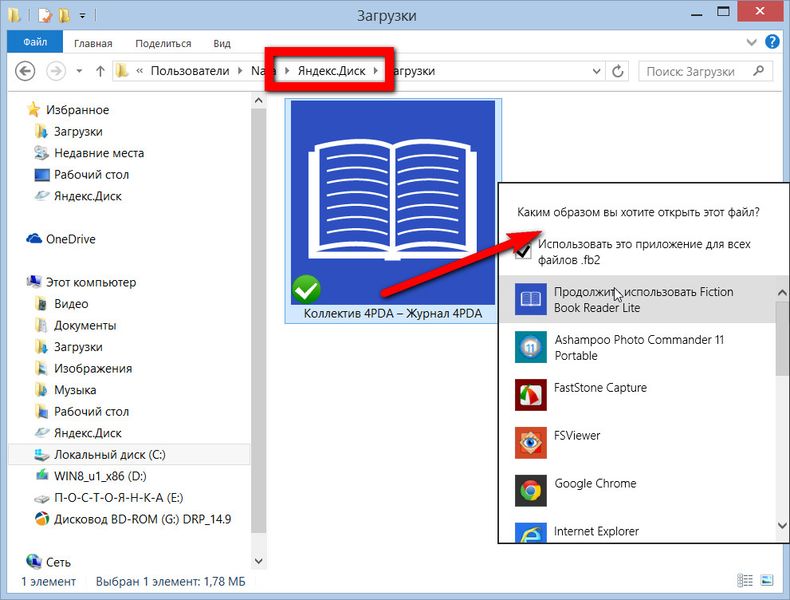The width and height of the screenshot is (790, 600).
Task: Pick the FastStone Capture icon
Action: [x=531, y=395]
